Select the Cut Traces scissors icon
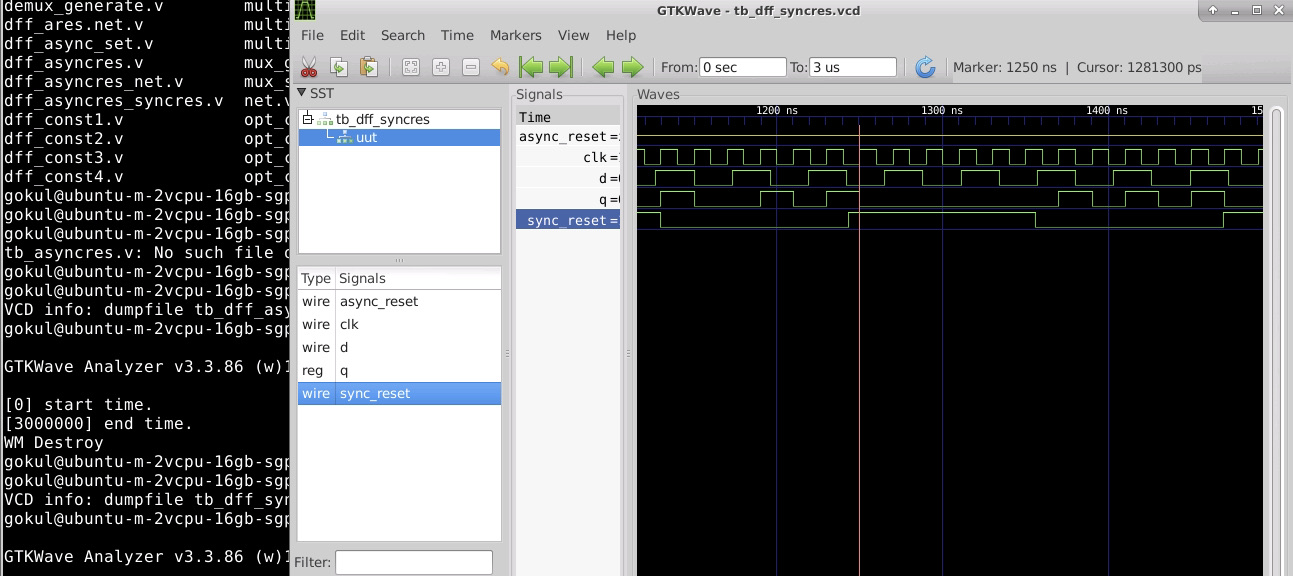This screenshot has width=1293, height=576. coord(308,66)
